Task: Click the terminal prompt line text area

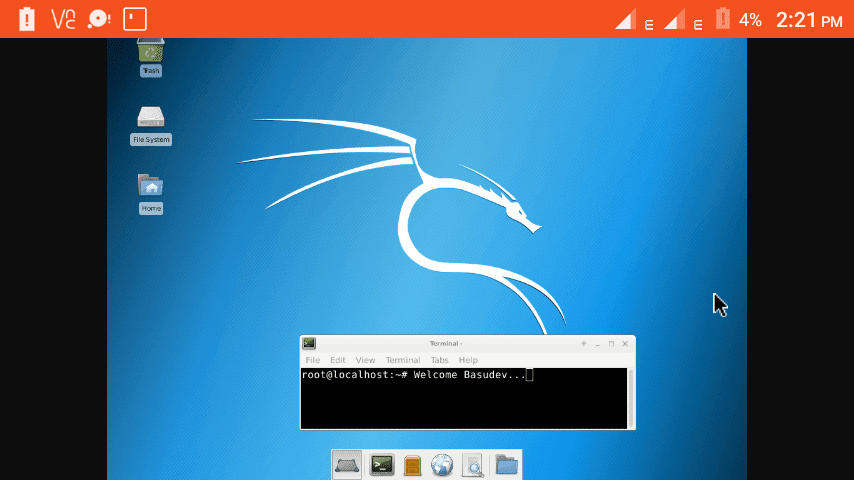Action: coord(417,375)
